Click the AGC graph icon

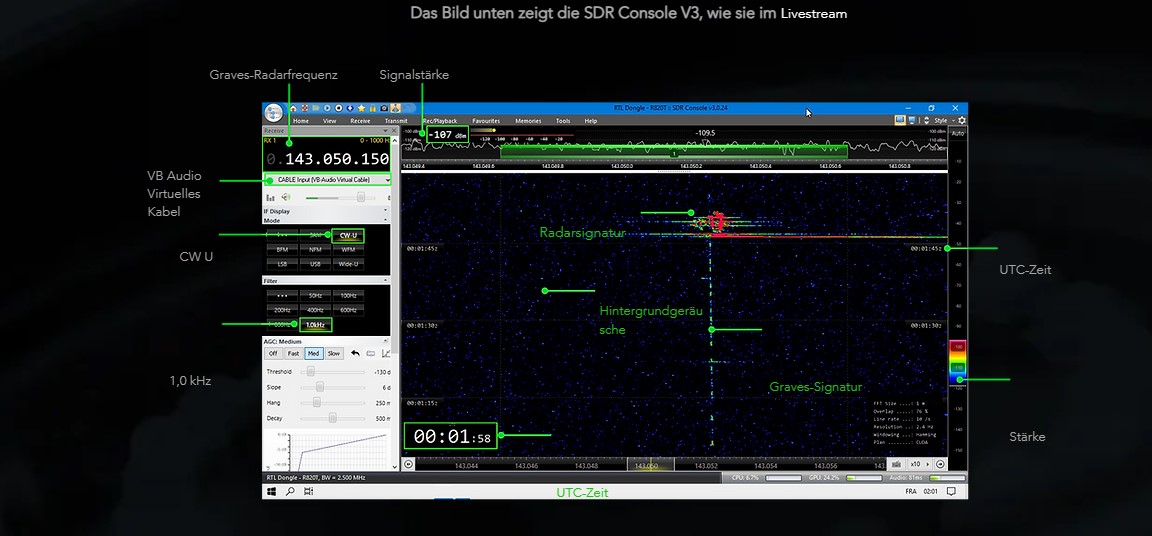(386, 353)
